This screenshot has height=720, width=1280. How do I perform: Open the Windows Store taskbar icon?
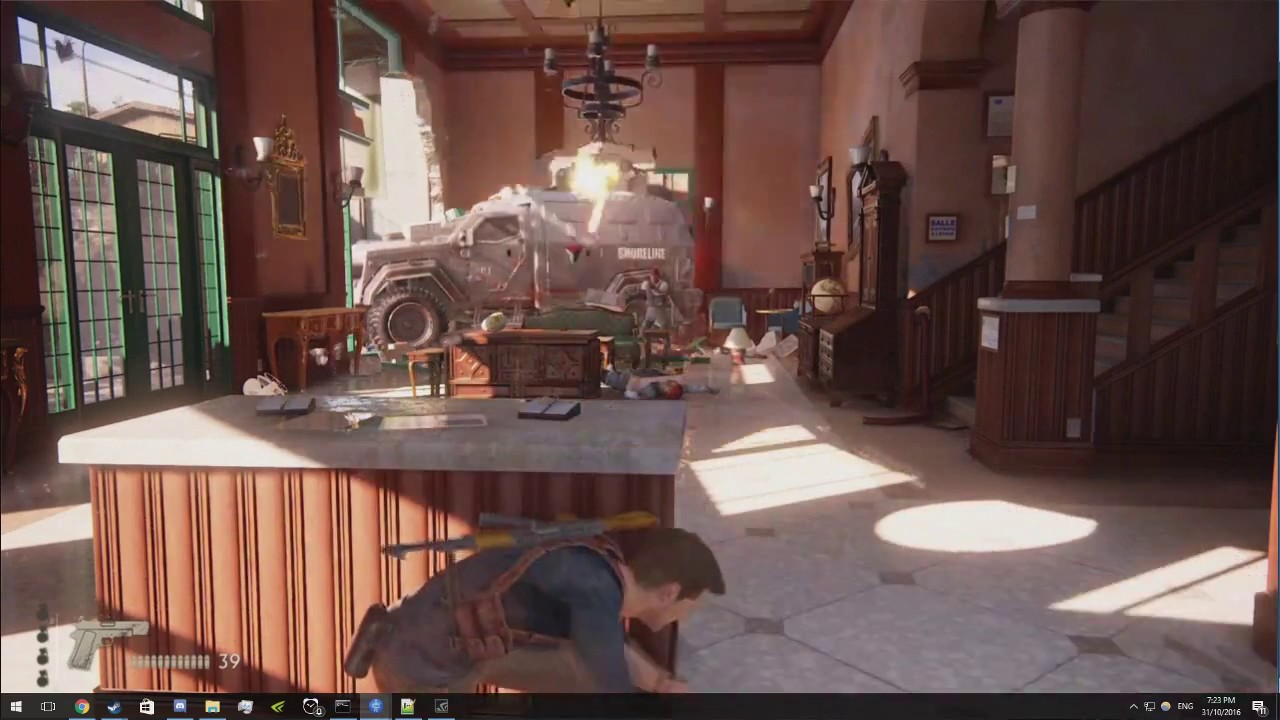(x=147, y=706)
